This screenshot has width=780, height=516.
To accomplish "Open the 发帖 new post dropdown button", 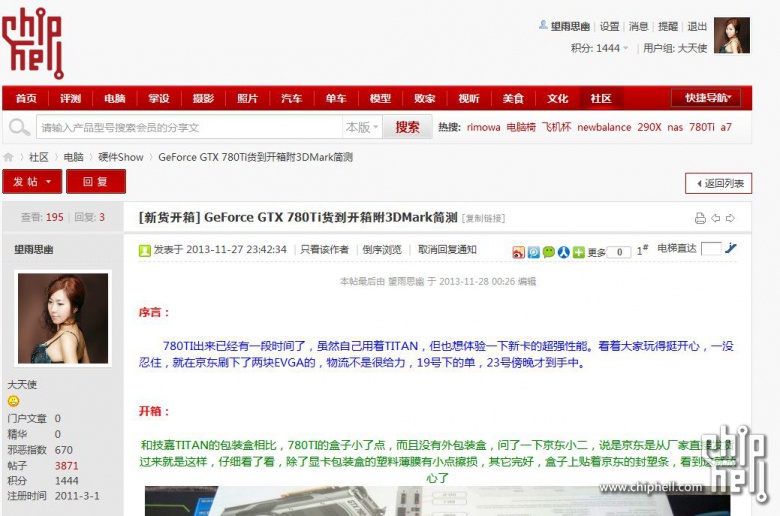I will (32, 182).
